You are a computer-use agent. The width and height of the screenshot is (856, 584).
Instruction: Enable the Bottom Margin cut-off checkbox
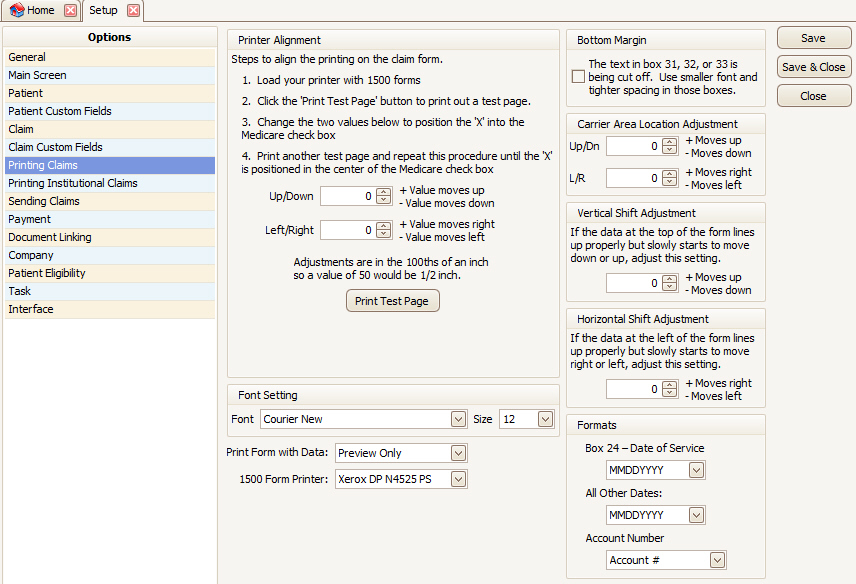[578, 77]
